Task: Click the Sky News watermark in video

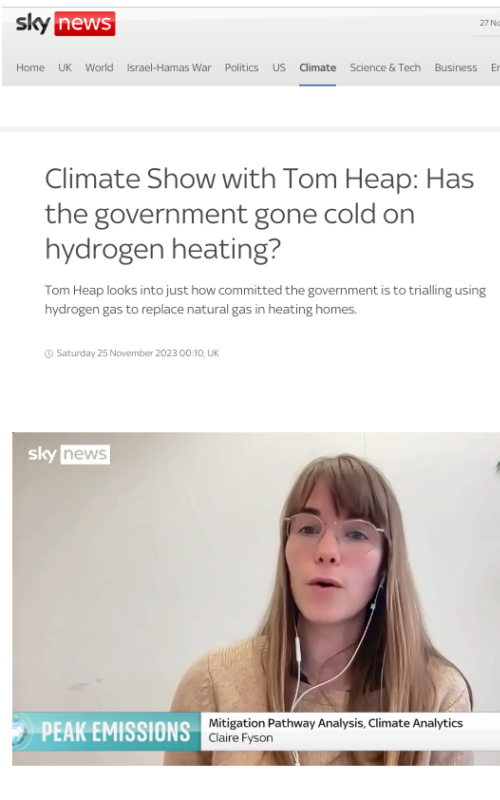Action: [69, 454]
